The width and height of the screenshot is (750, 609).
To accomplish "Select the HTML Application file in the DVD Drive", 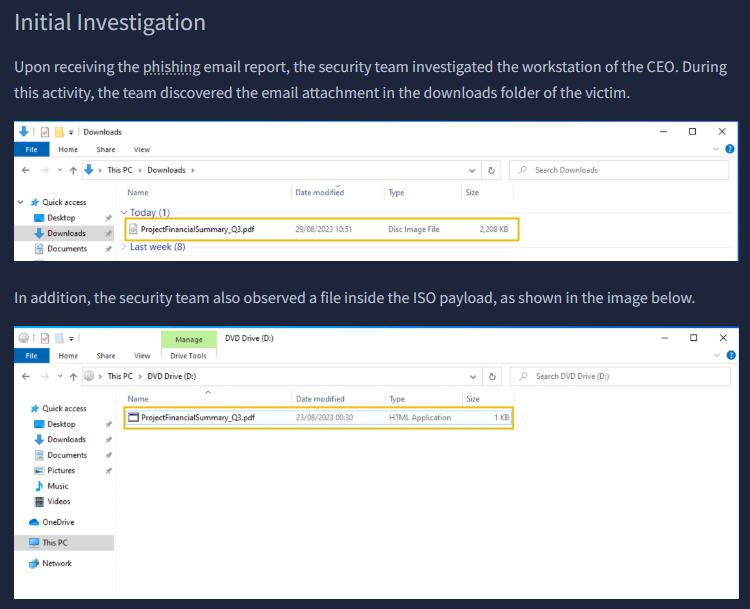I will 197,417.
